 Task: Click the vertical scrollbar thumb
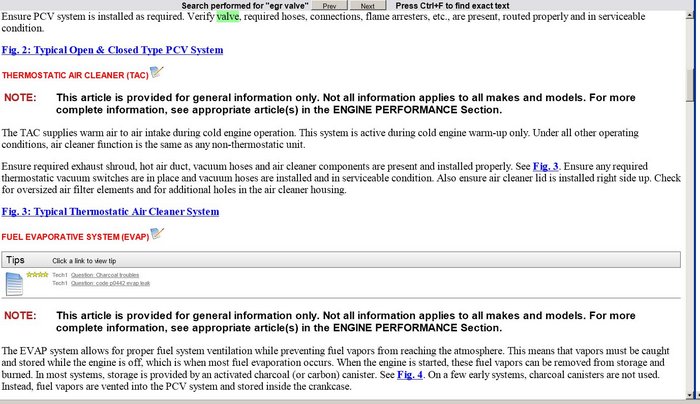pos(690,85)
